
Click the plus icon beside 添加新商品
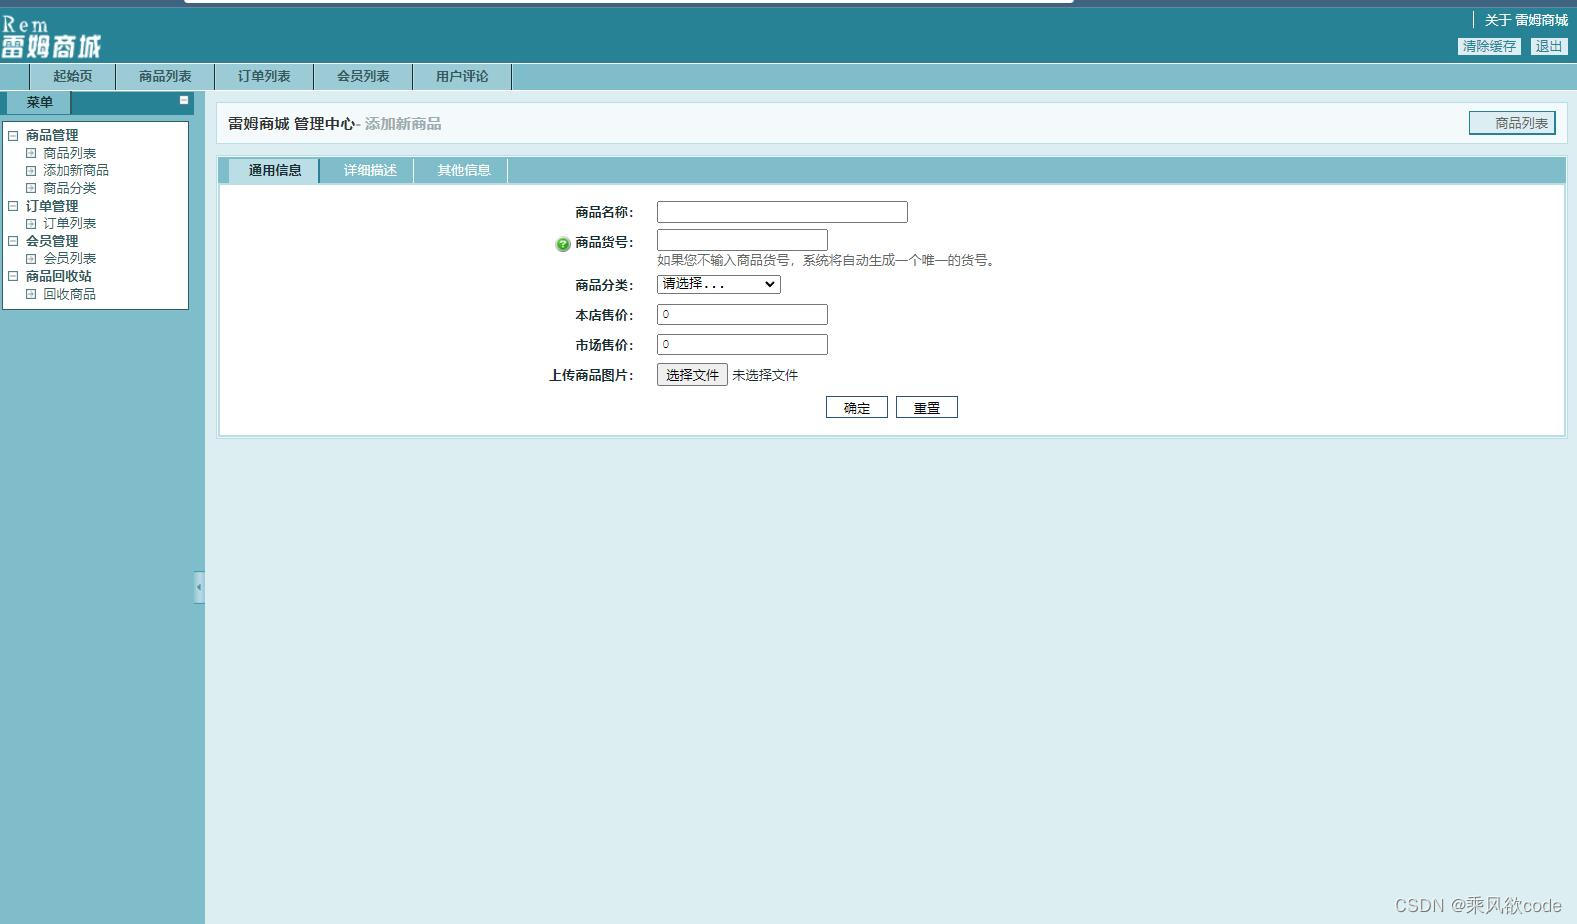click(x=31, y=171)
